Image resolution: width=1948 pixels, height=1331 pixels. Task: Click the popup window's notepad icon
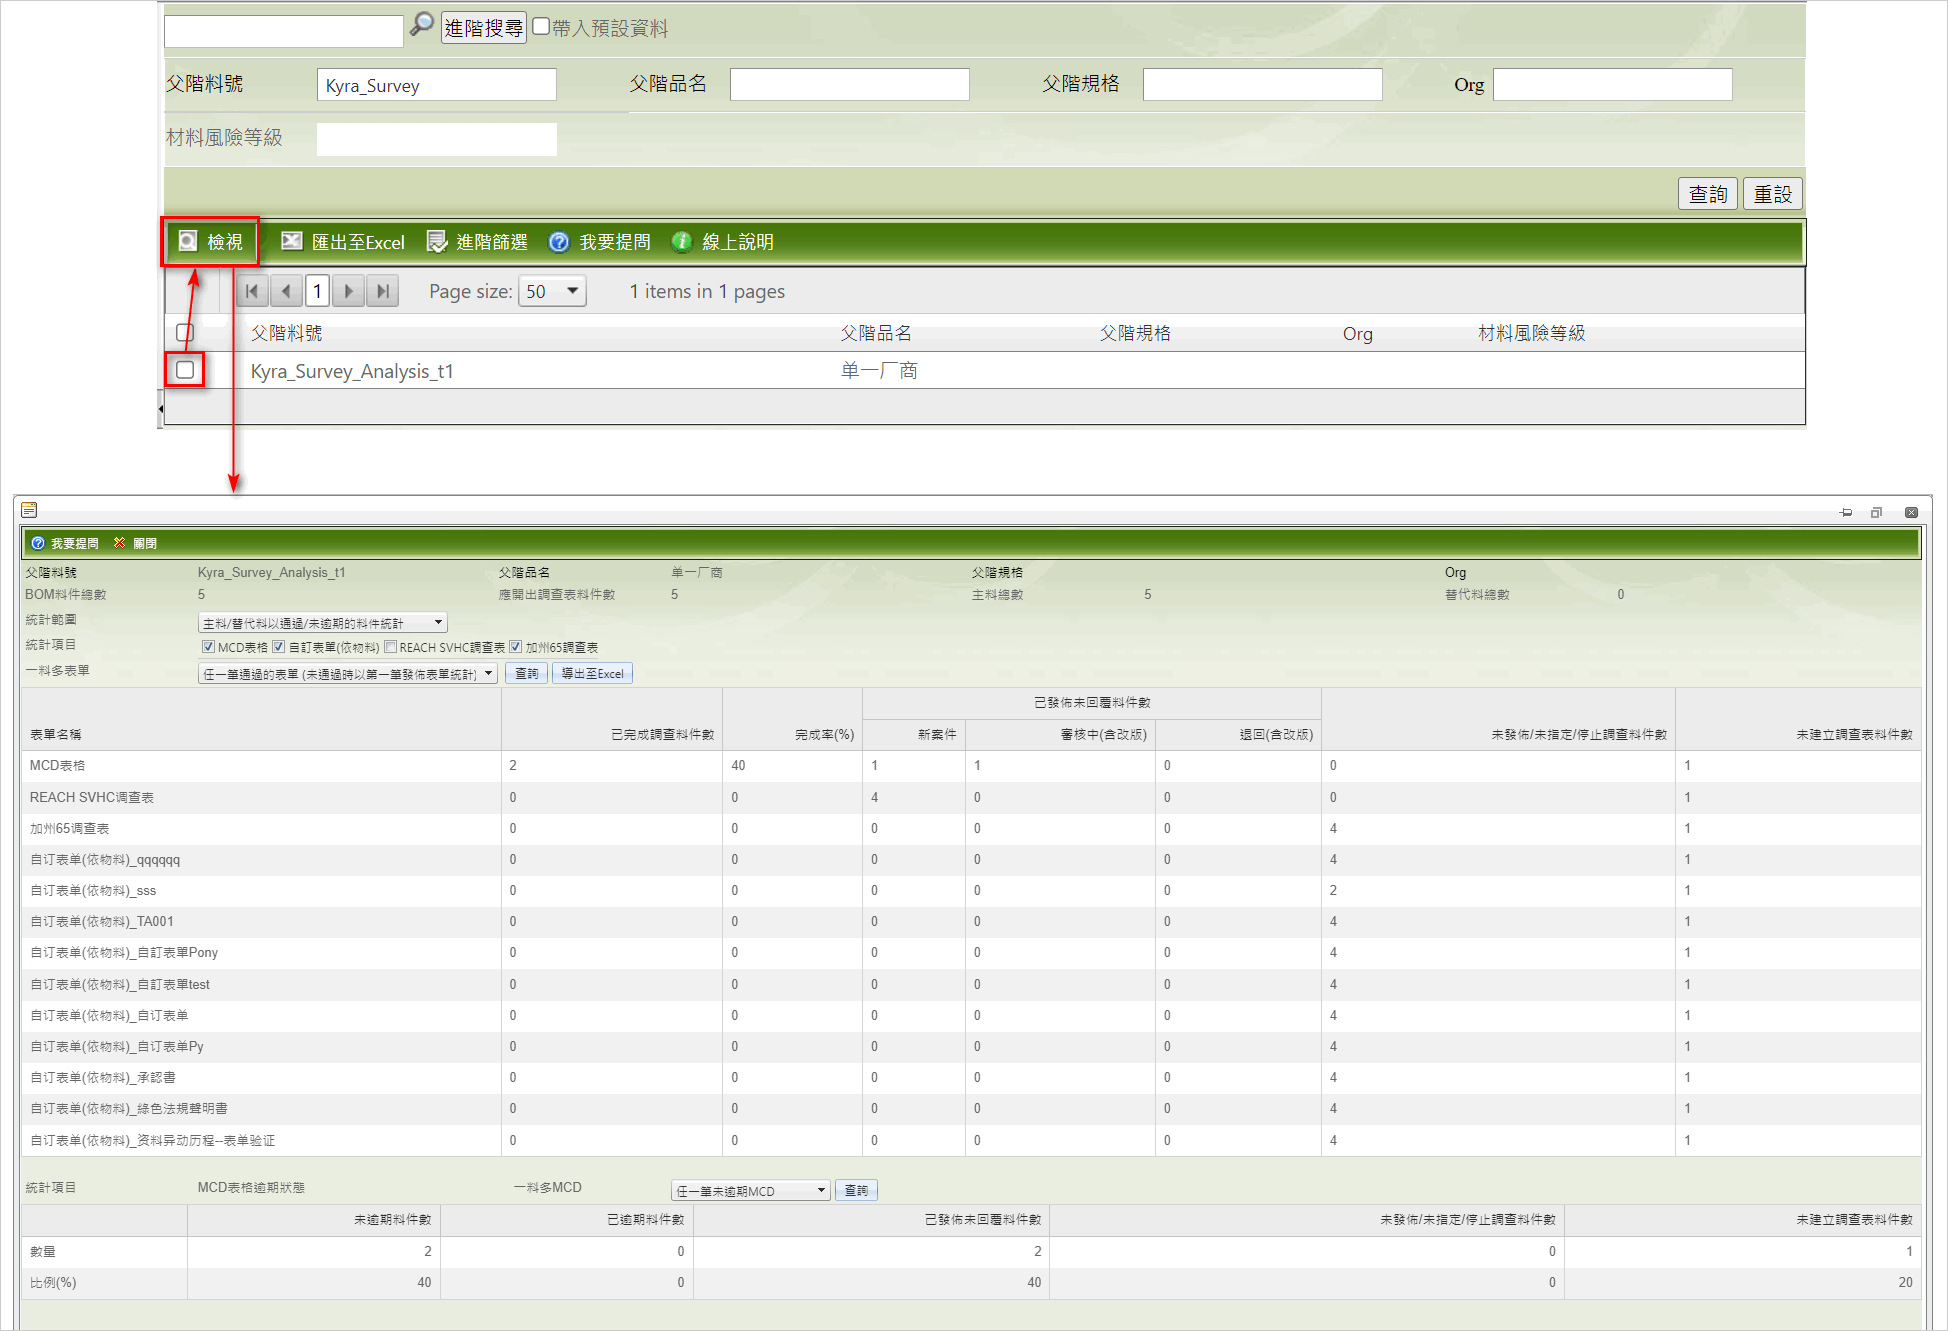[29, 510]
